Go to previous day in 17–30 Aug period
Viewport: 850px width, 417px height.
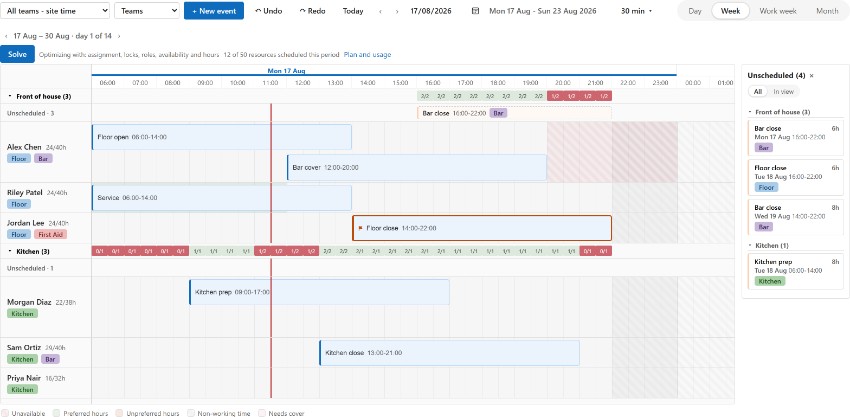6,36
